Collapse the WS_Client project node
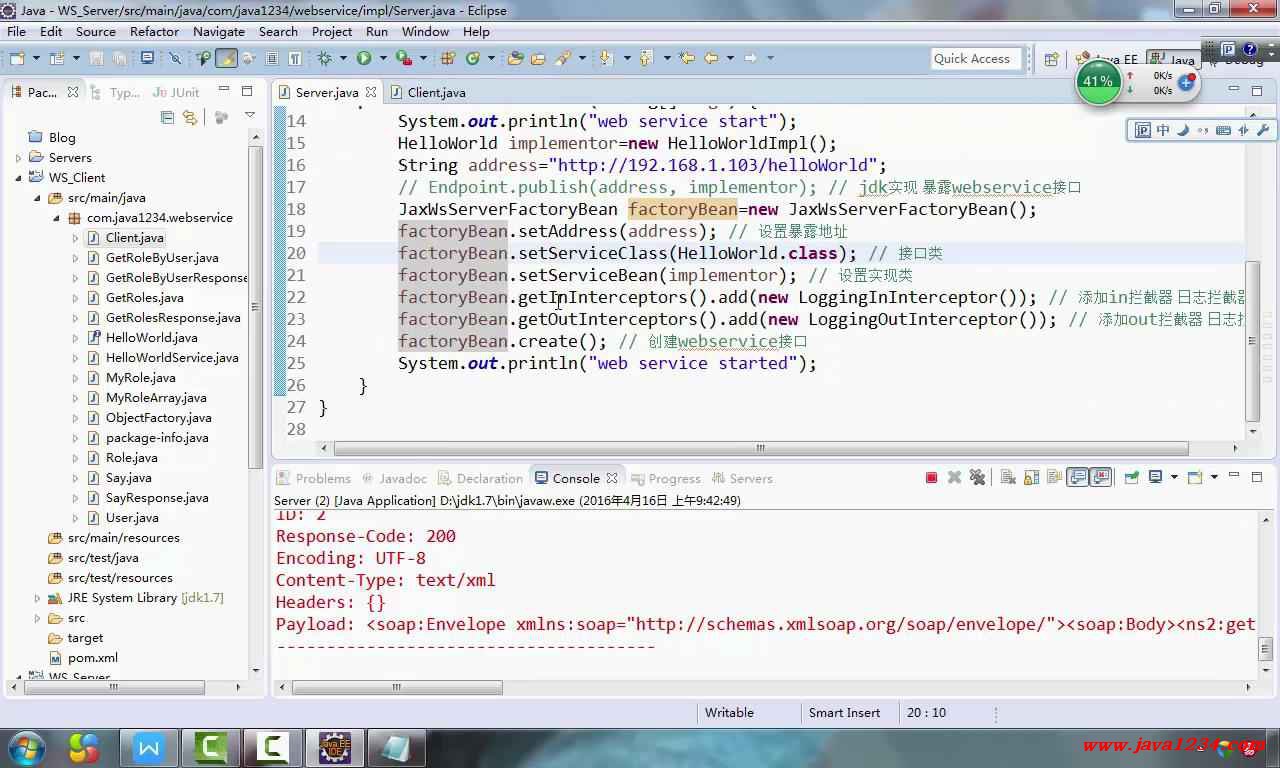 (x=19, y=177)
